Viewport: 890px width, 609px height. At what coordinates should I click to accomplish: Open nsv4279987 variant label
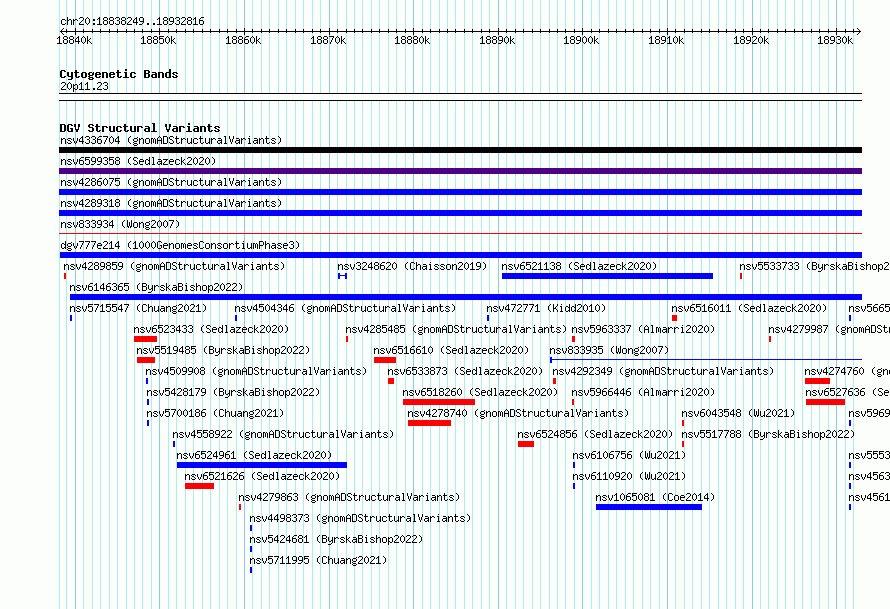tap(829, 329)
